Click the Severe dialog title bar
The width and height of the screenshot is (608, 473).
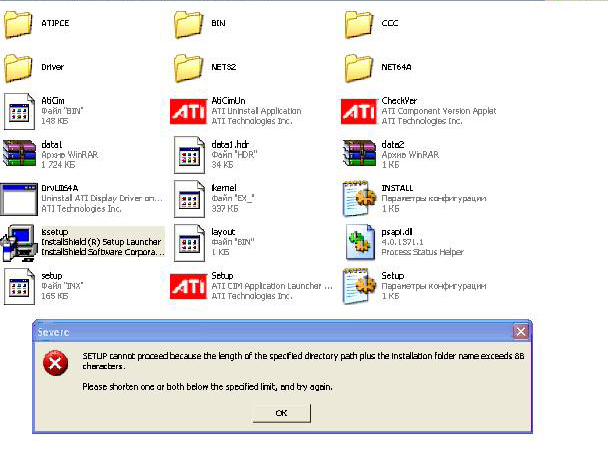(x=282, y=331)
